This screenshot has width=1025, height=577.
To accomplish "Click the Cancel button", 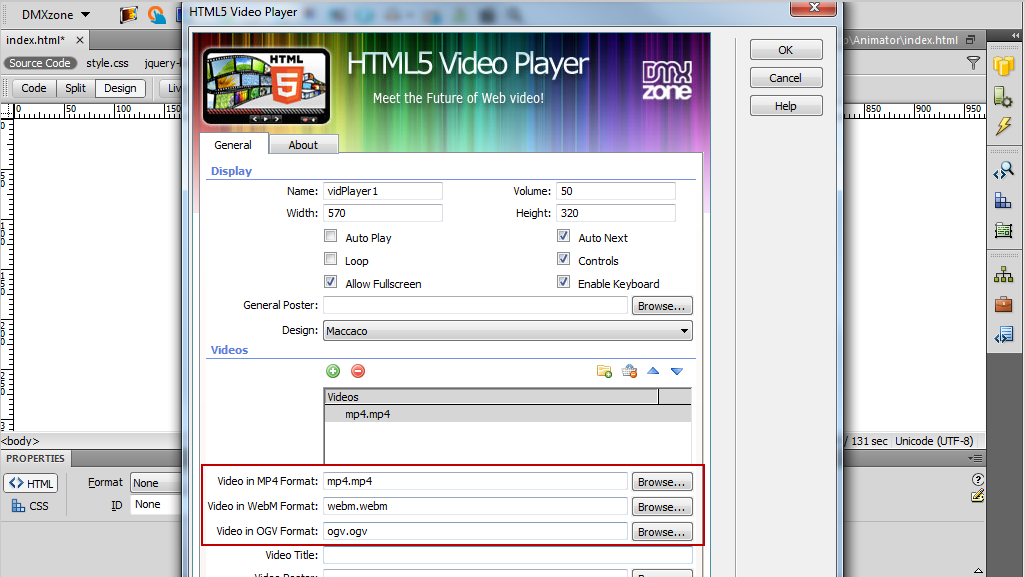I will coord(786,78).
